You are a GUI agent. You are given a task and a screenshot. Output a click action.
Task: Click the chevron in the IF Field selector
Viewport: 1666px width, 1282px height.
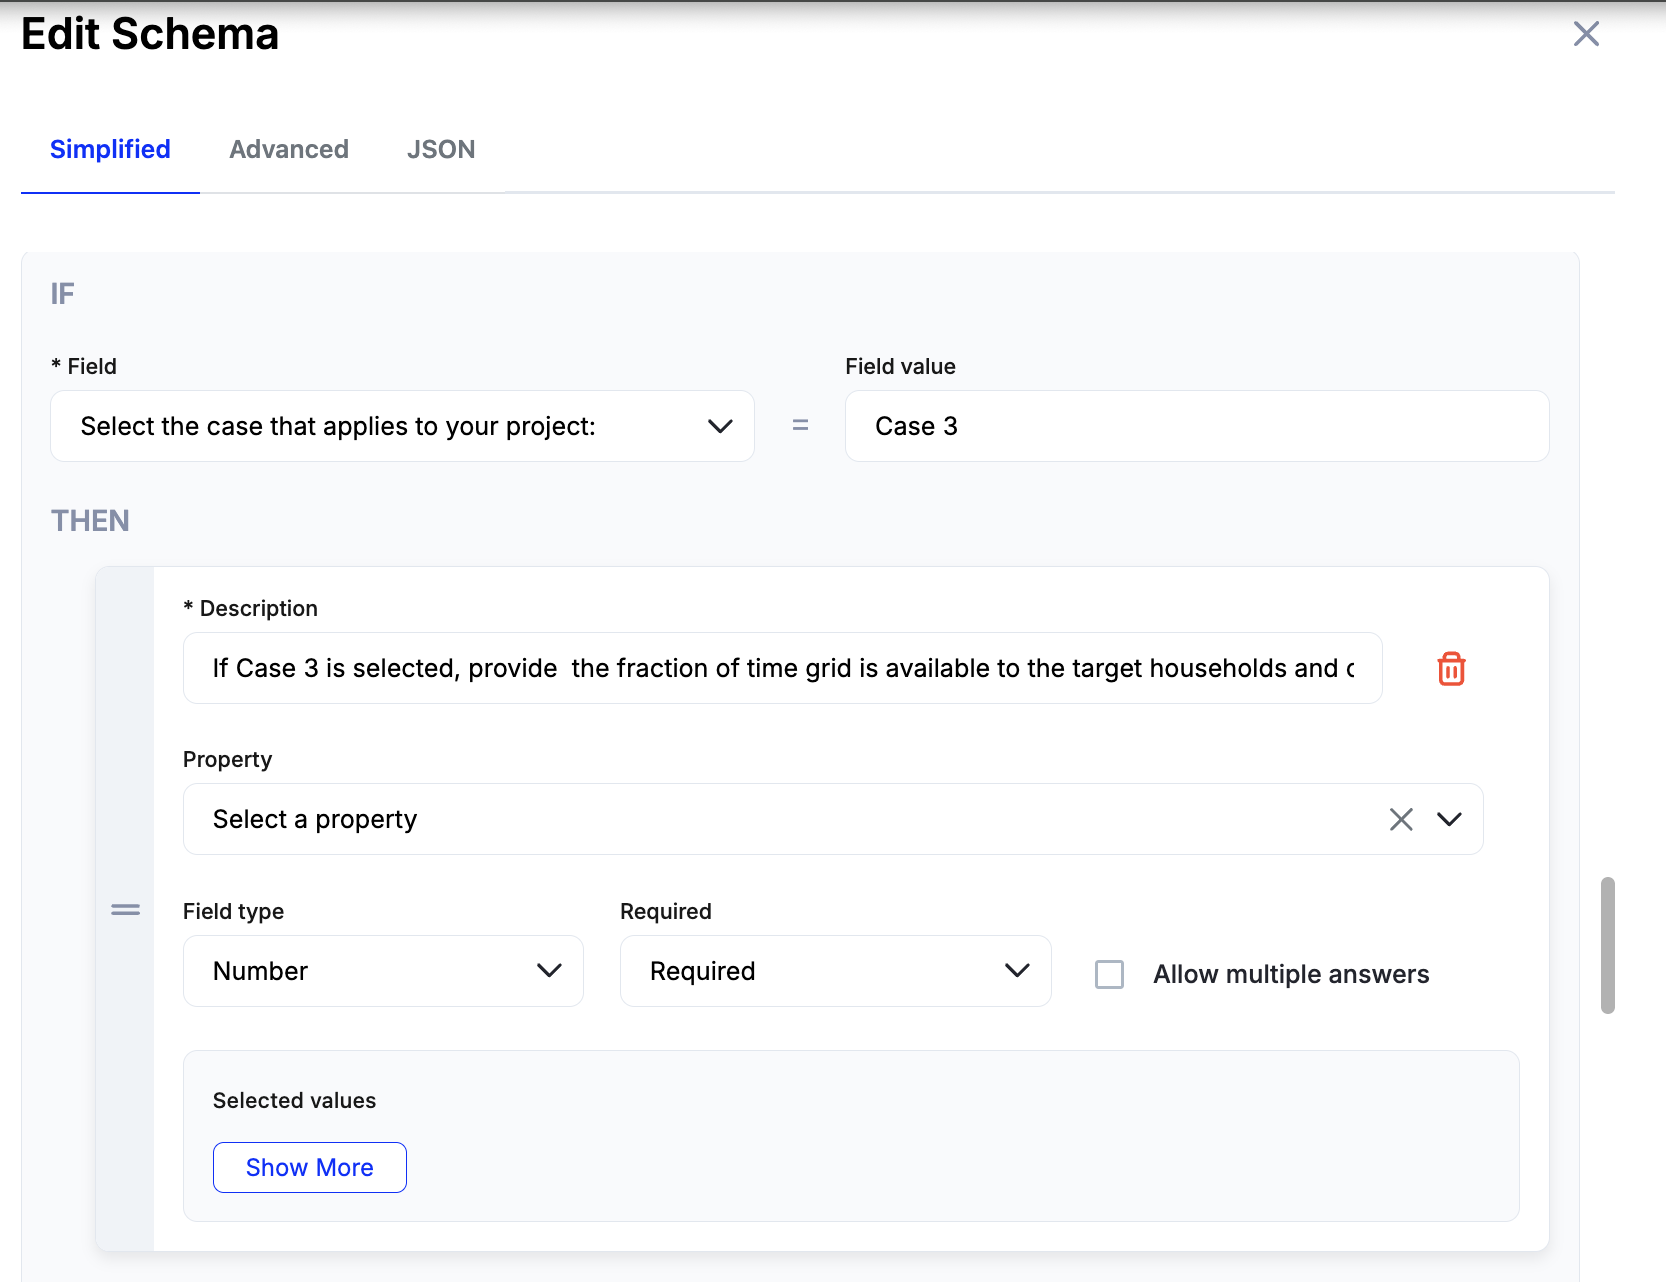(720, 427)
